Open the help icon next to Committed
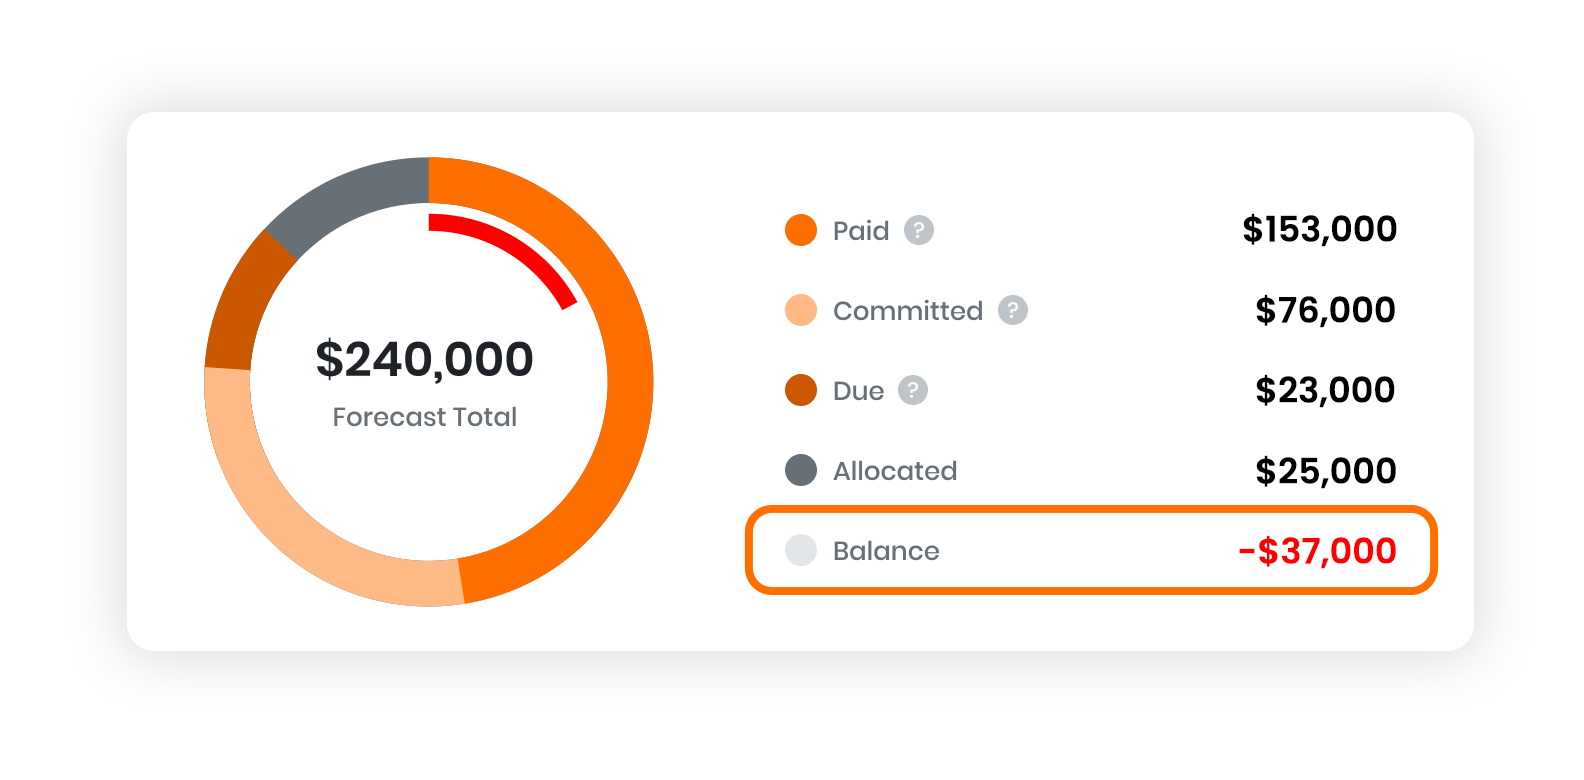 (x=1012, y=310)
